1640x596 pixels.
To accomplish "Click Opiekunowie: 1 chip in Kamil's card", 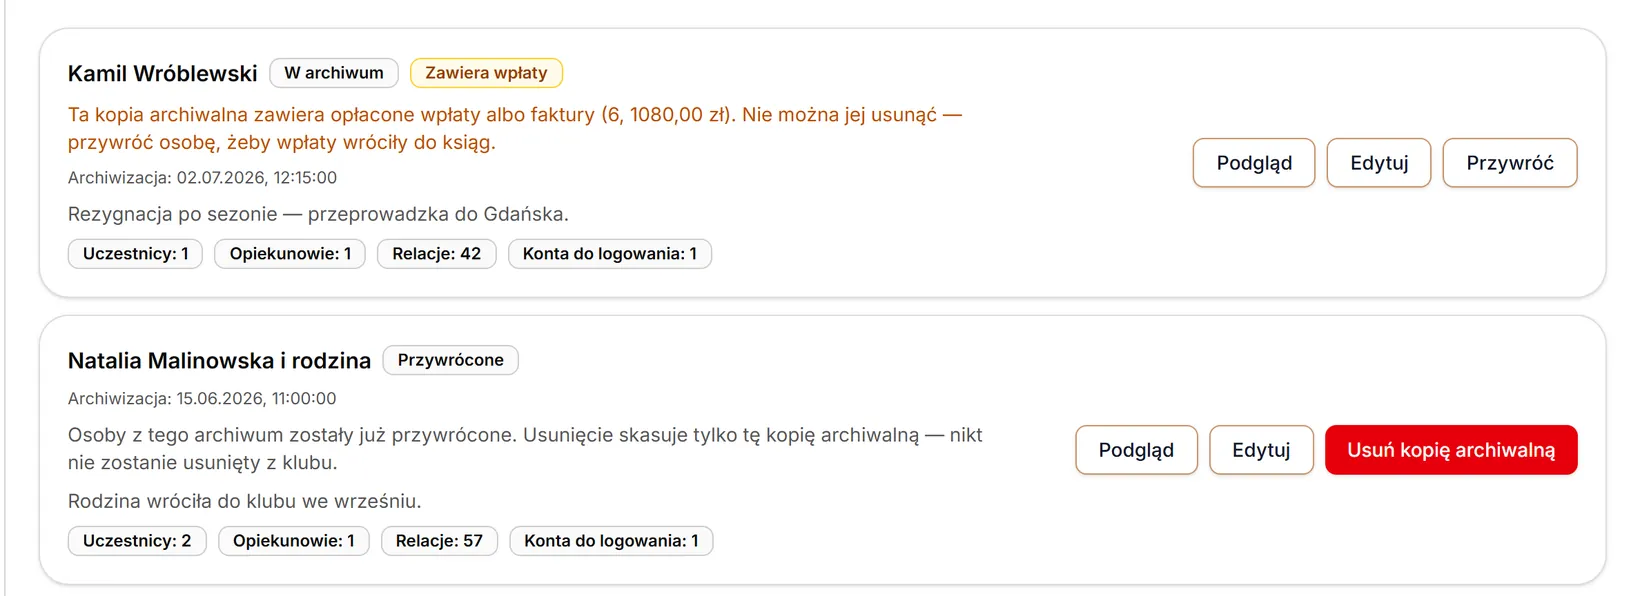I will pyautogui.click(x=290, y=254).
